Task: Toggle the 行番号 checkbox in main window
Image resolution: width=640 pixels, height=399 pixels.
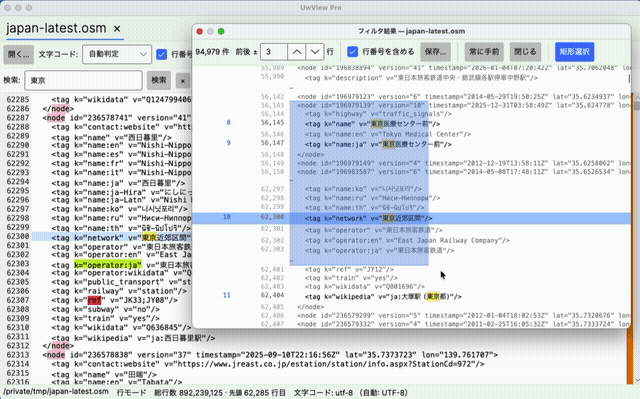Action: click(x=162, y=54)
